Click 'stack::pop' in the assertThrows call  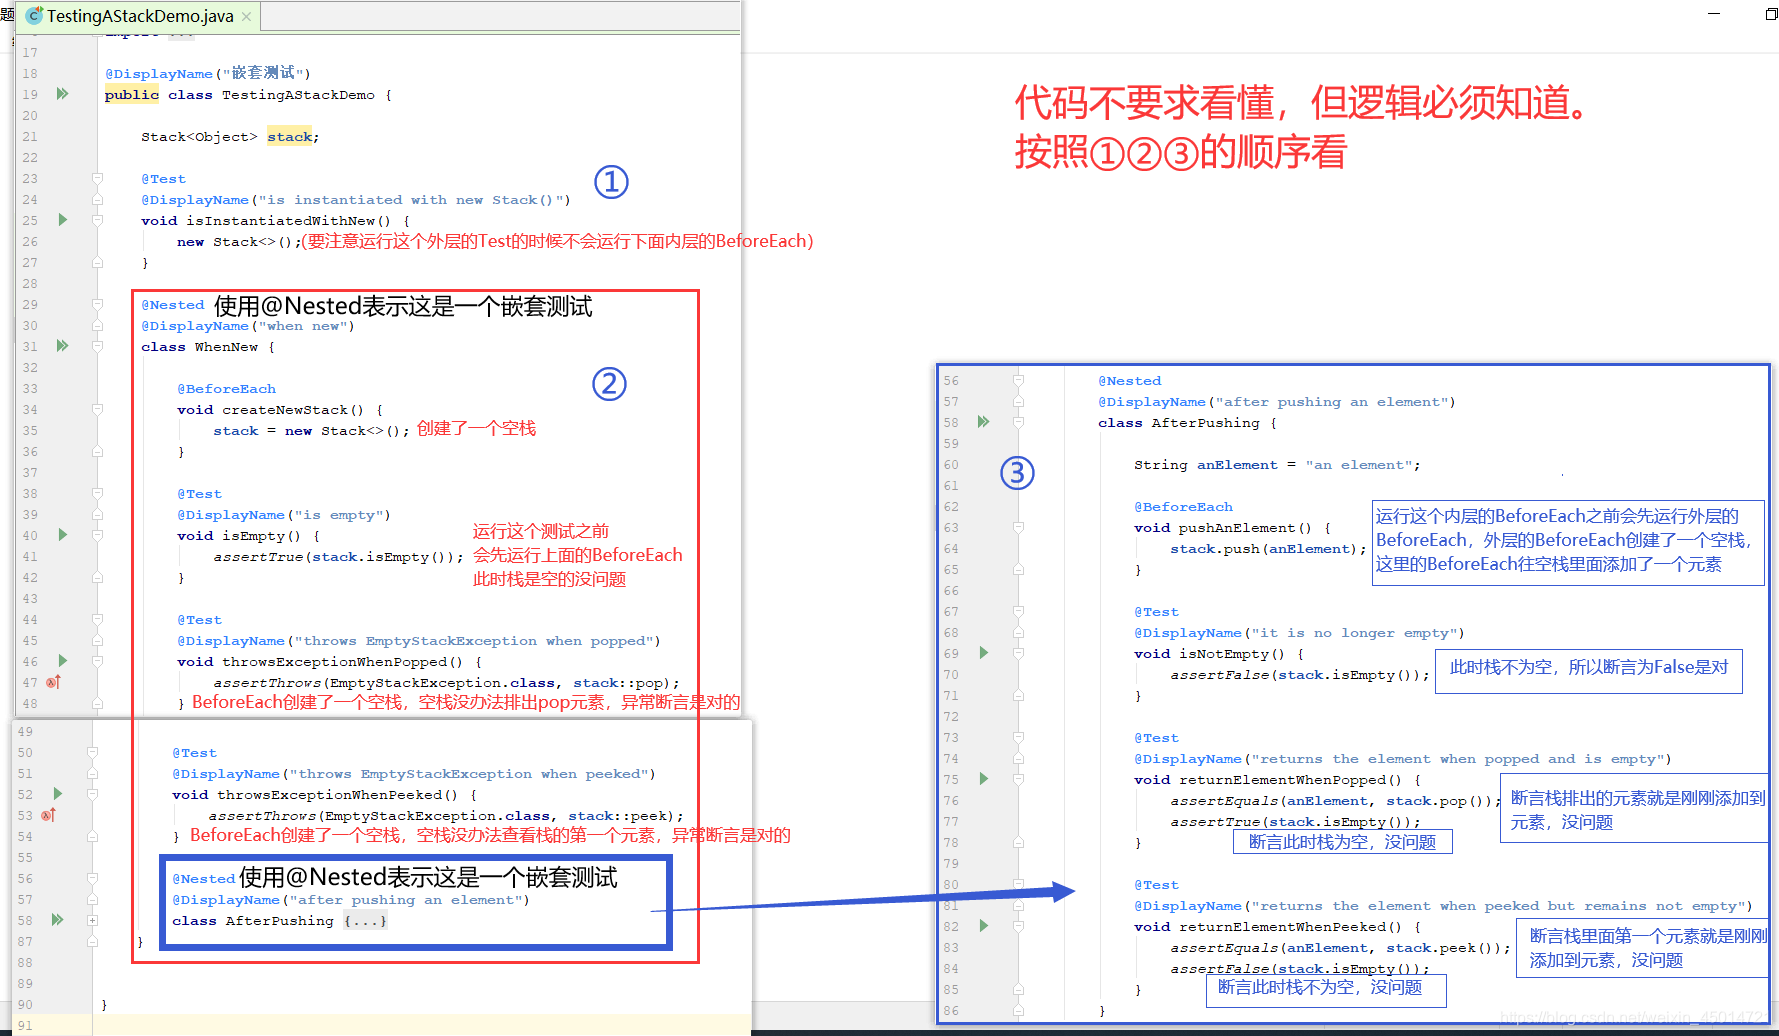(x=618, y=683)
